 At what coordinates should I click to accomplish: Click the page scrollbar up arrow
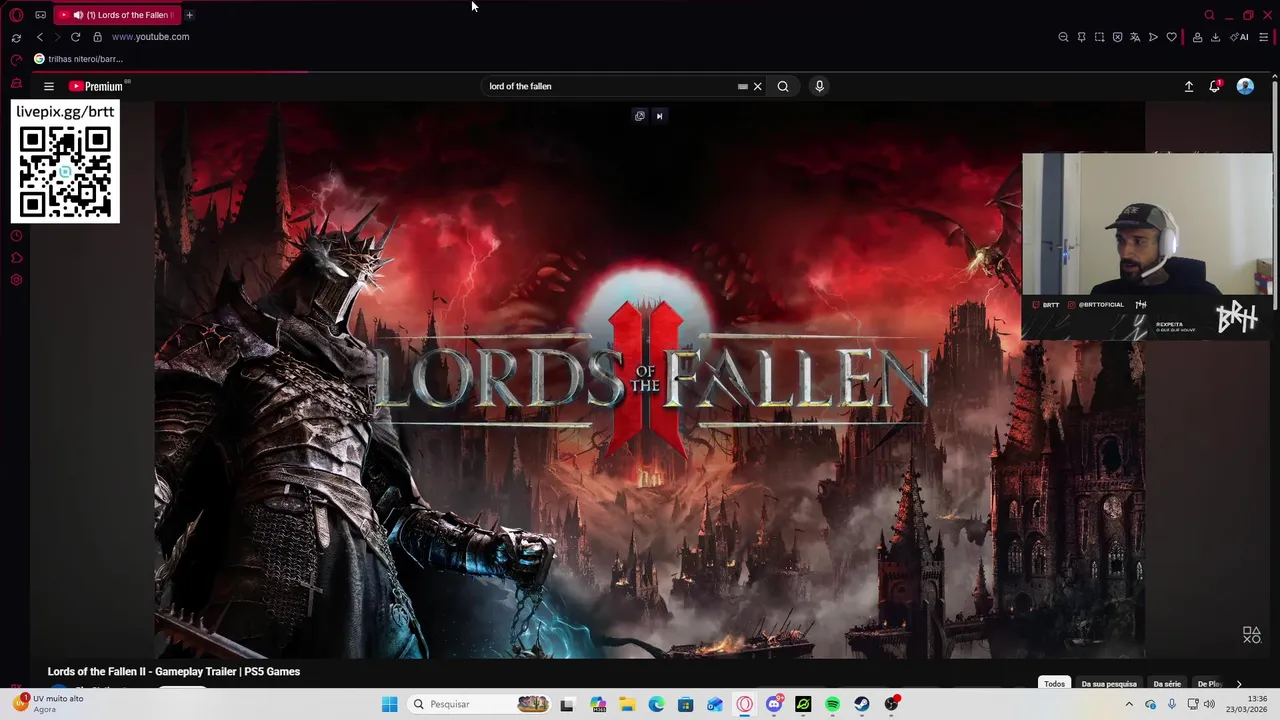click(1274, 75)
